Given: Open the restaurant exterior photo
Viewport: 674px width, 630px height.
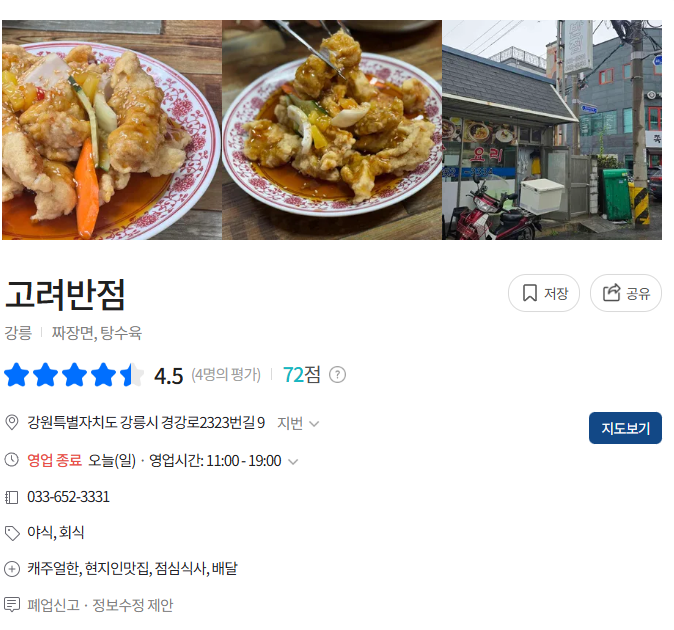Looking at the screenshot, I should (552, 130).
